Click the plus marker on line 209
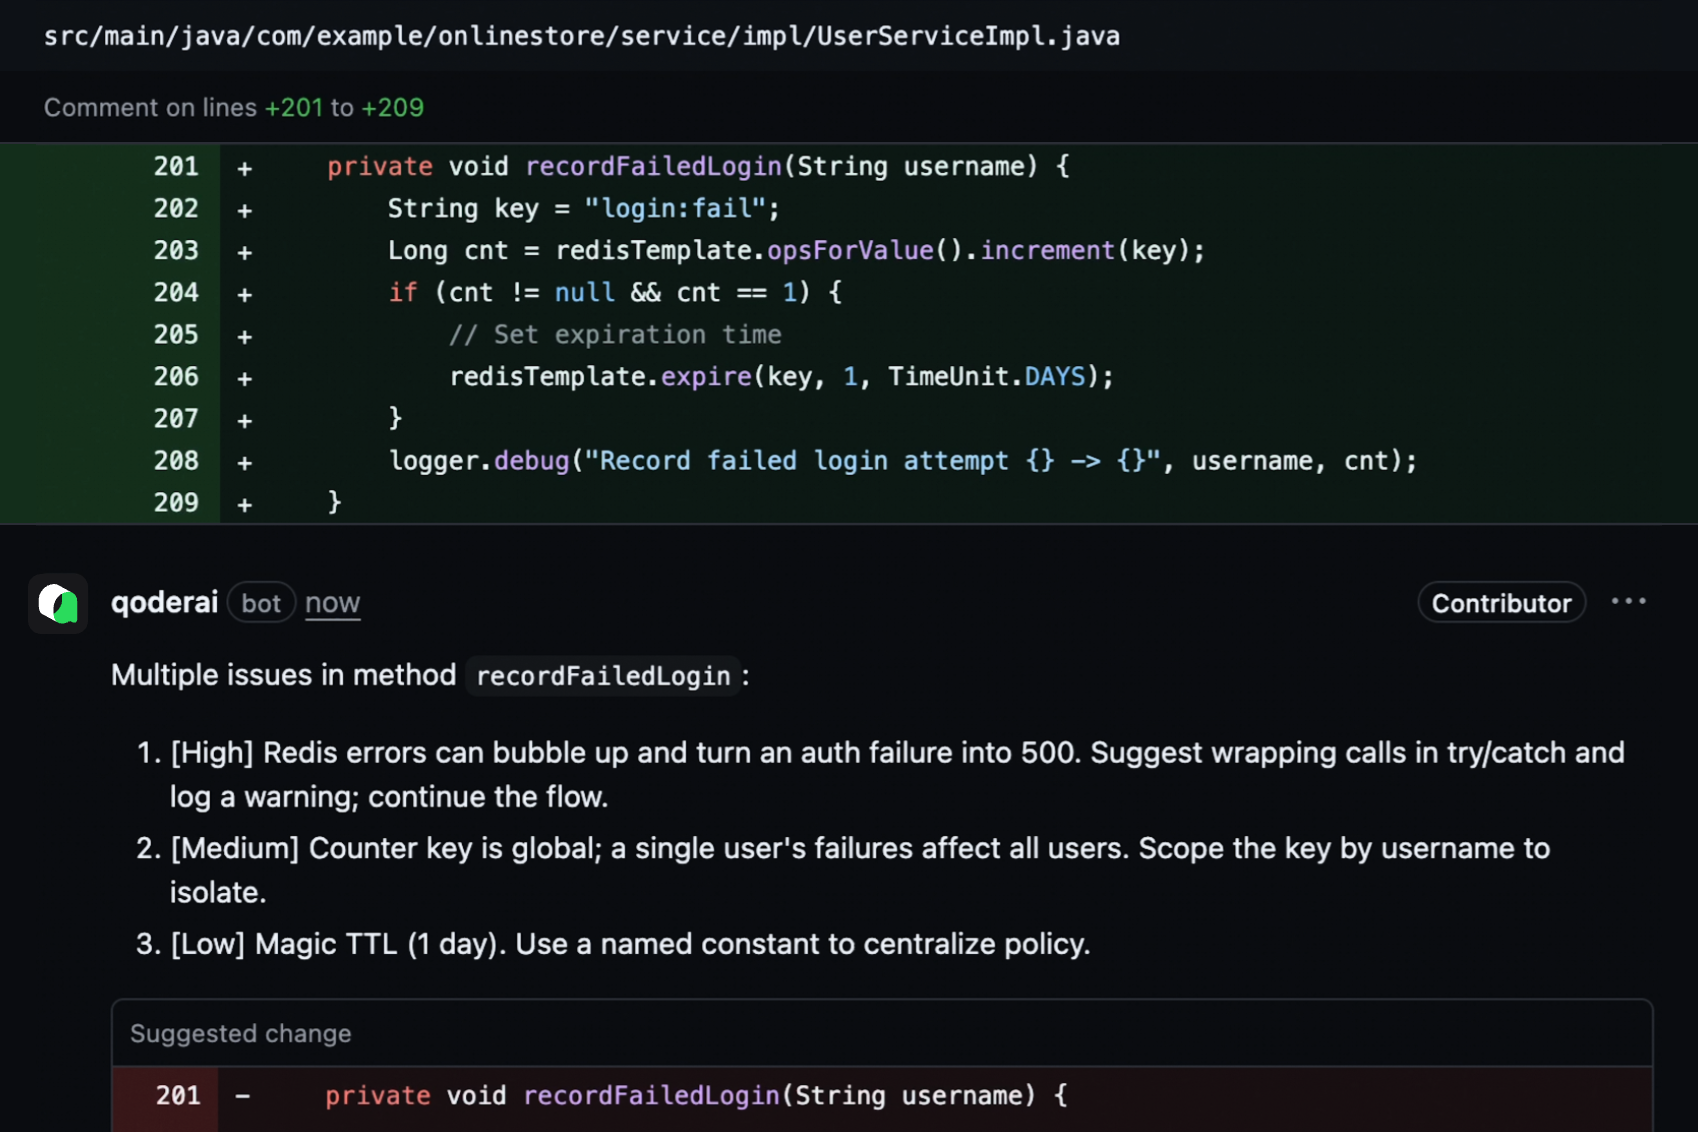Screen dimensions: 1698x1132 (243, 503)
